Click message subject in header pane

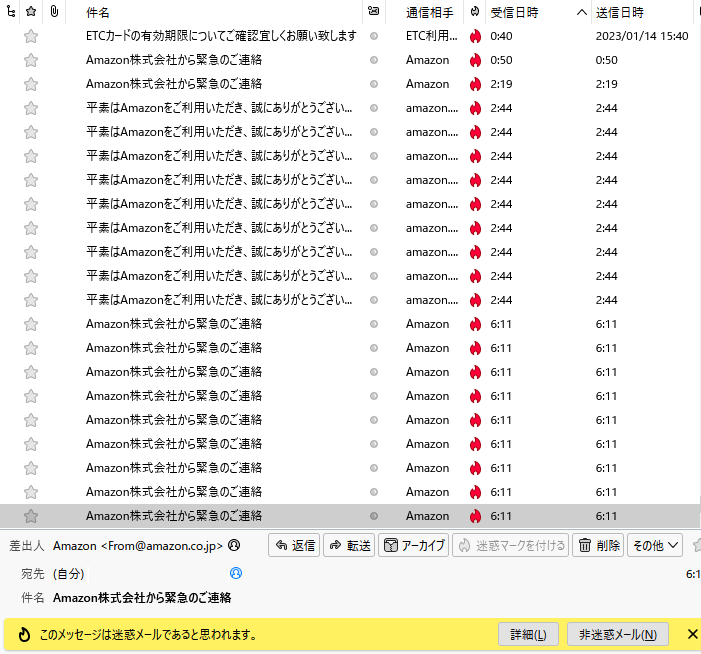coord(142,598)
